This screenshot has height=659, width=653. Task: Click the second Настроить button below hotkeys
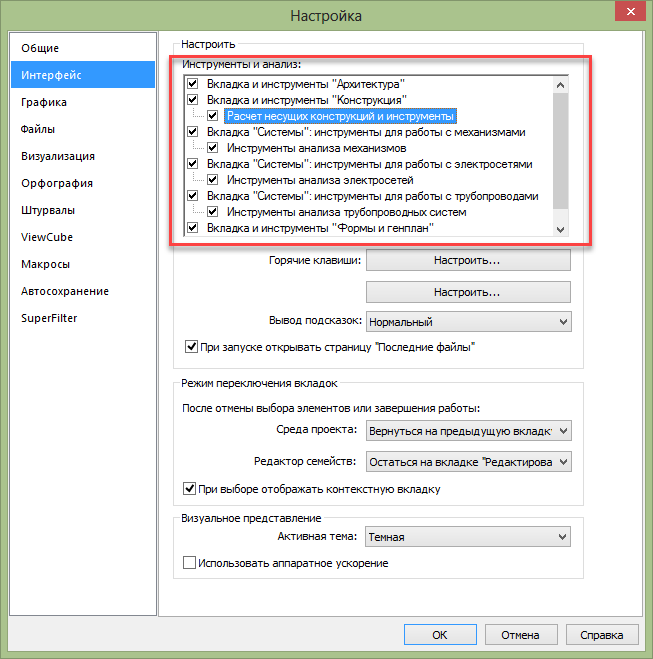tap(468, 292)
